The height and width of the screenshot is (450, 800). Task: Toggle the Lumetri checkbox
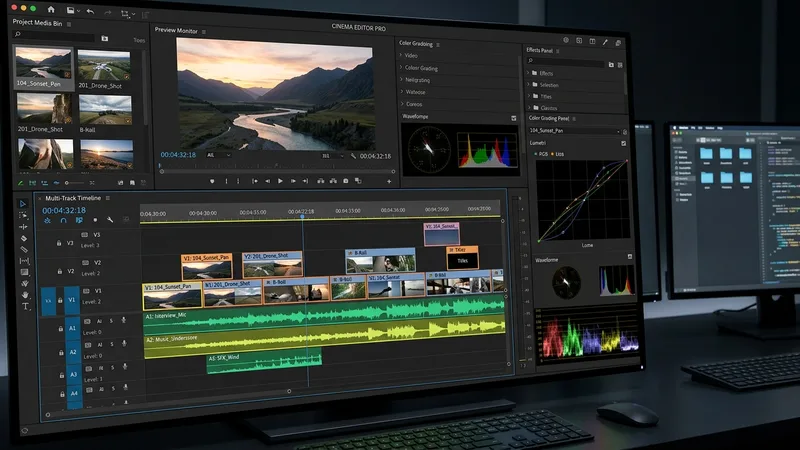coord(623,143)
